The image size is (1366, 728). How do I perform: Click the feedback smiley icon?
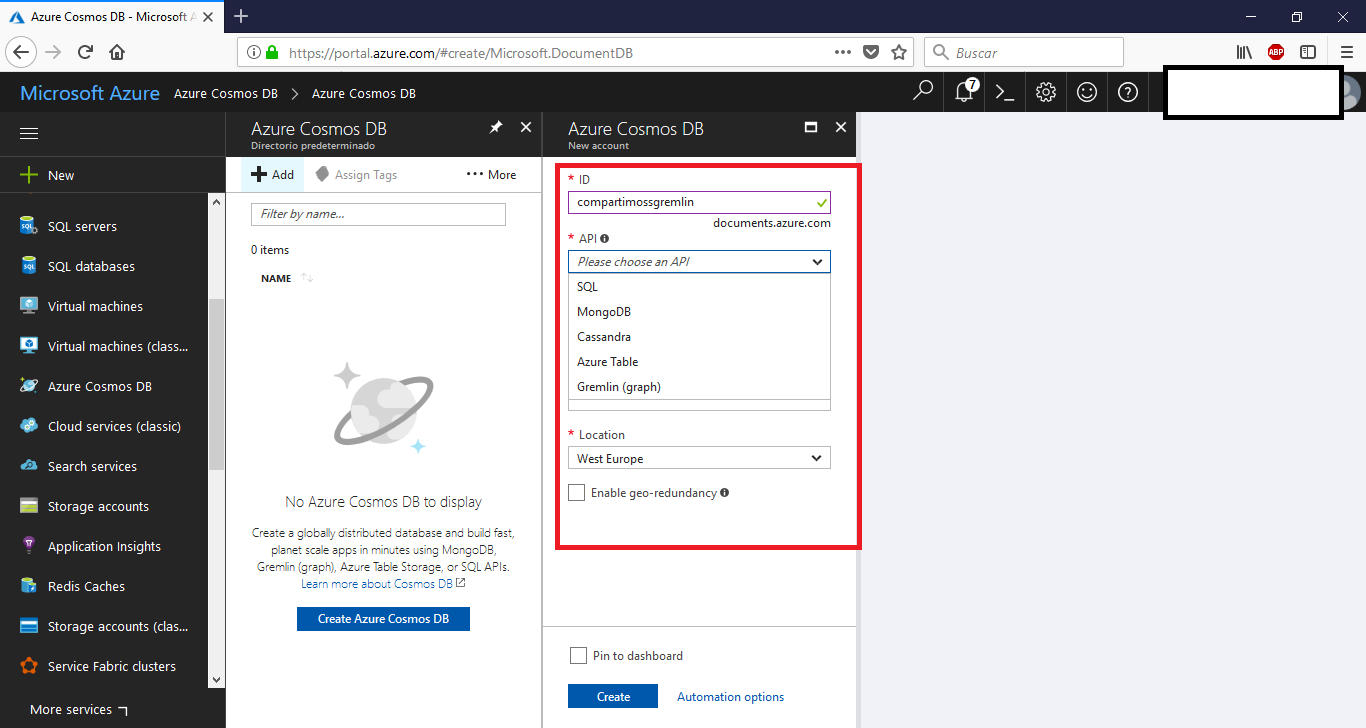point(1087,93)
